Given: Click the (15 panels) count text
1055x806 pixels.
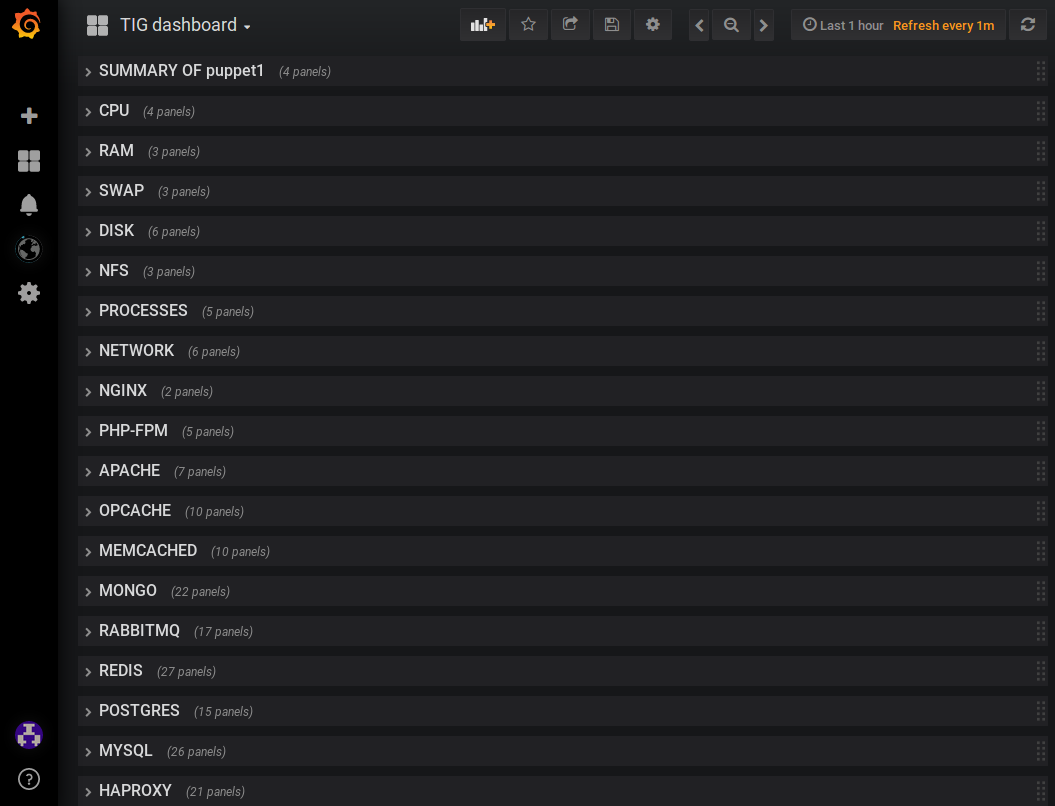Looking at the screenshot, I should 223,712.
